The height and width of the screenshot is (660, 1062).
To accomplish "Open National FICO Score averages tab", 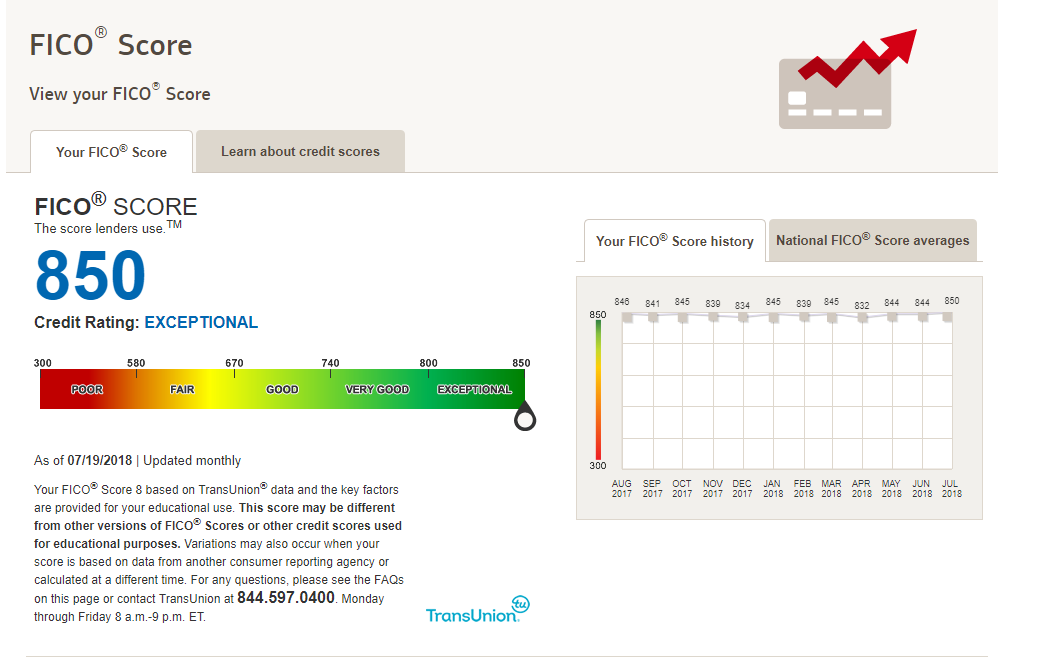I will [872, 240].
